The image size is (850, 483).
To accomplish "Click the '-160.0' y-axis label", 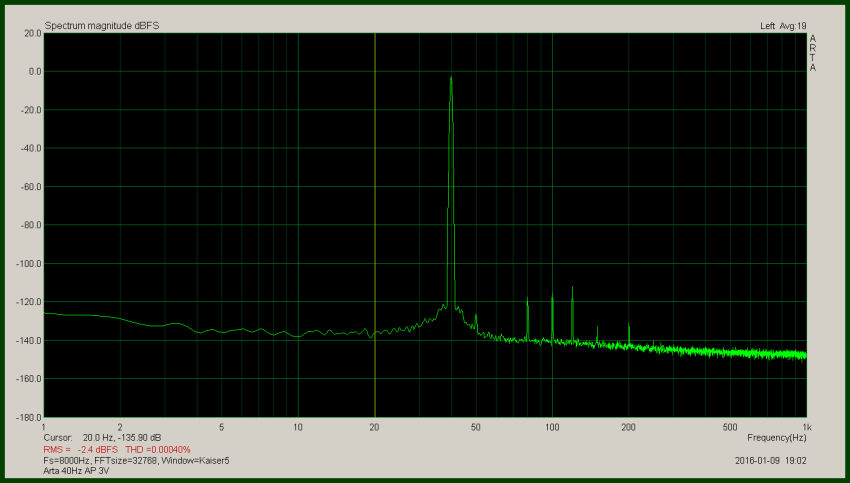I will point(29,379).
